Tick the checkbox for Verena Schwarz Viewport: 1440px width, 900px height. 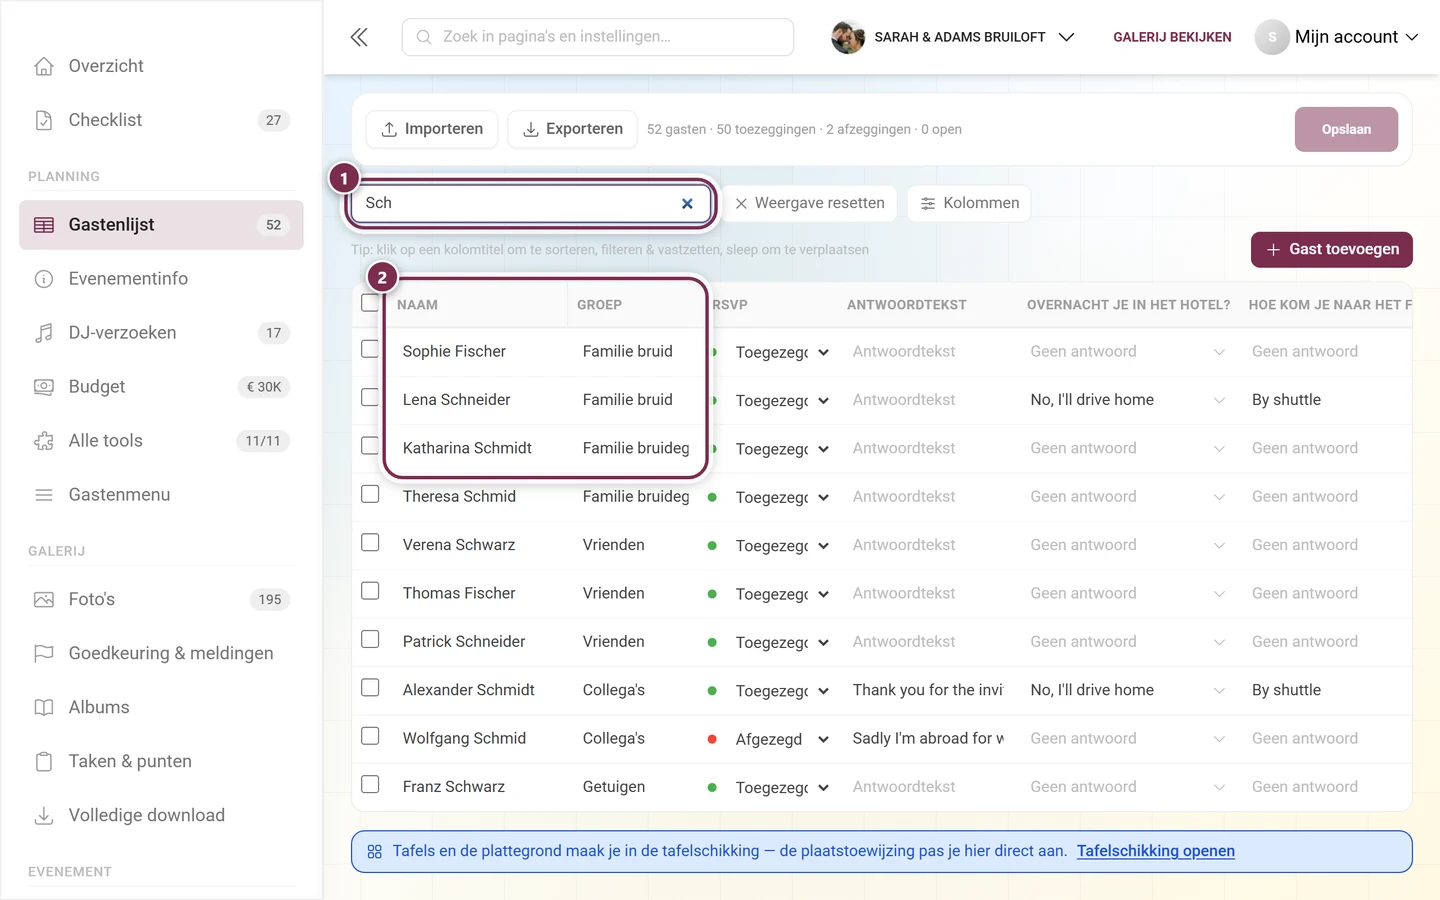point(370,542)
